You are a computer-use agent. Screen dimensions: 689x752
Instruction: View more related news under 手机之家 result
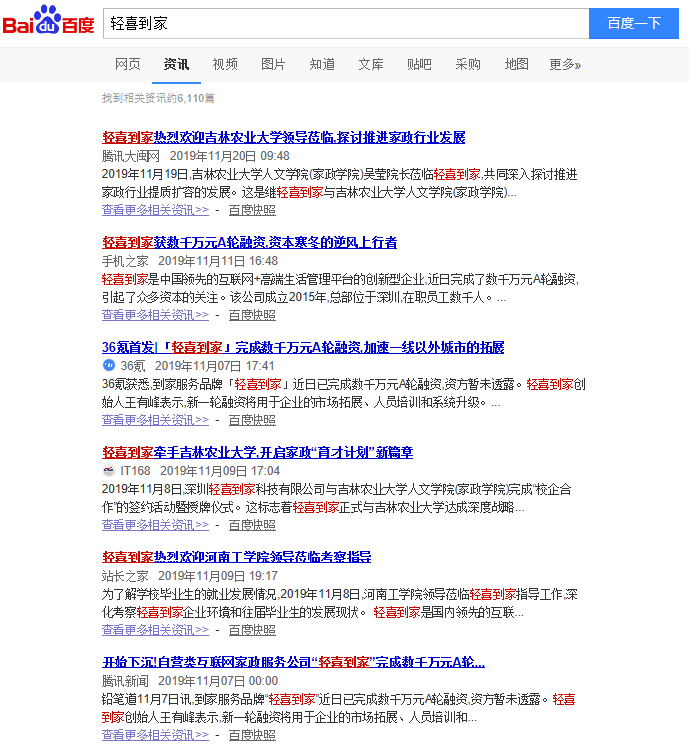[x=155, y=315]
